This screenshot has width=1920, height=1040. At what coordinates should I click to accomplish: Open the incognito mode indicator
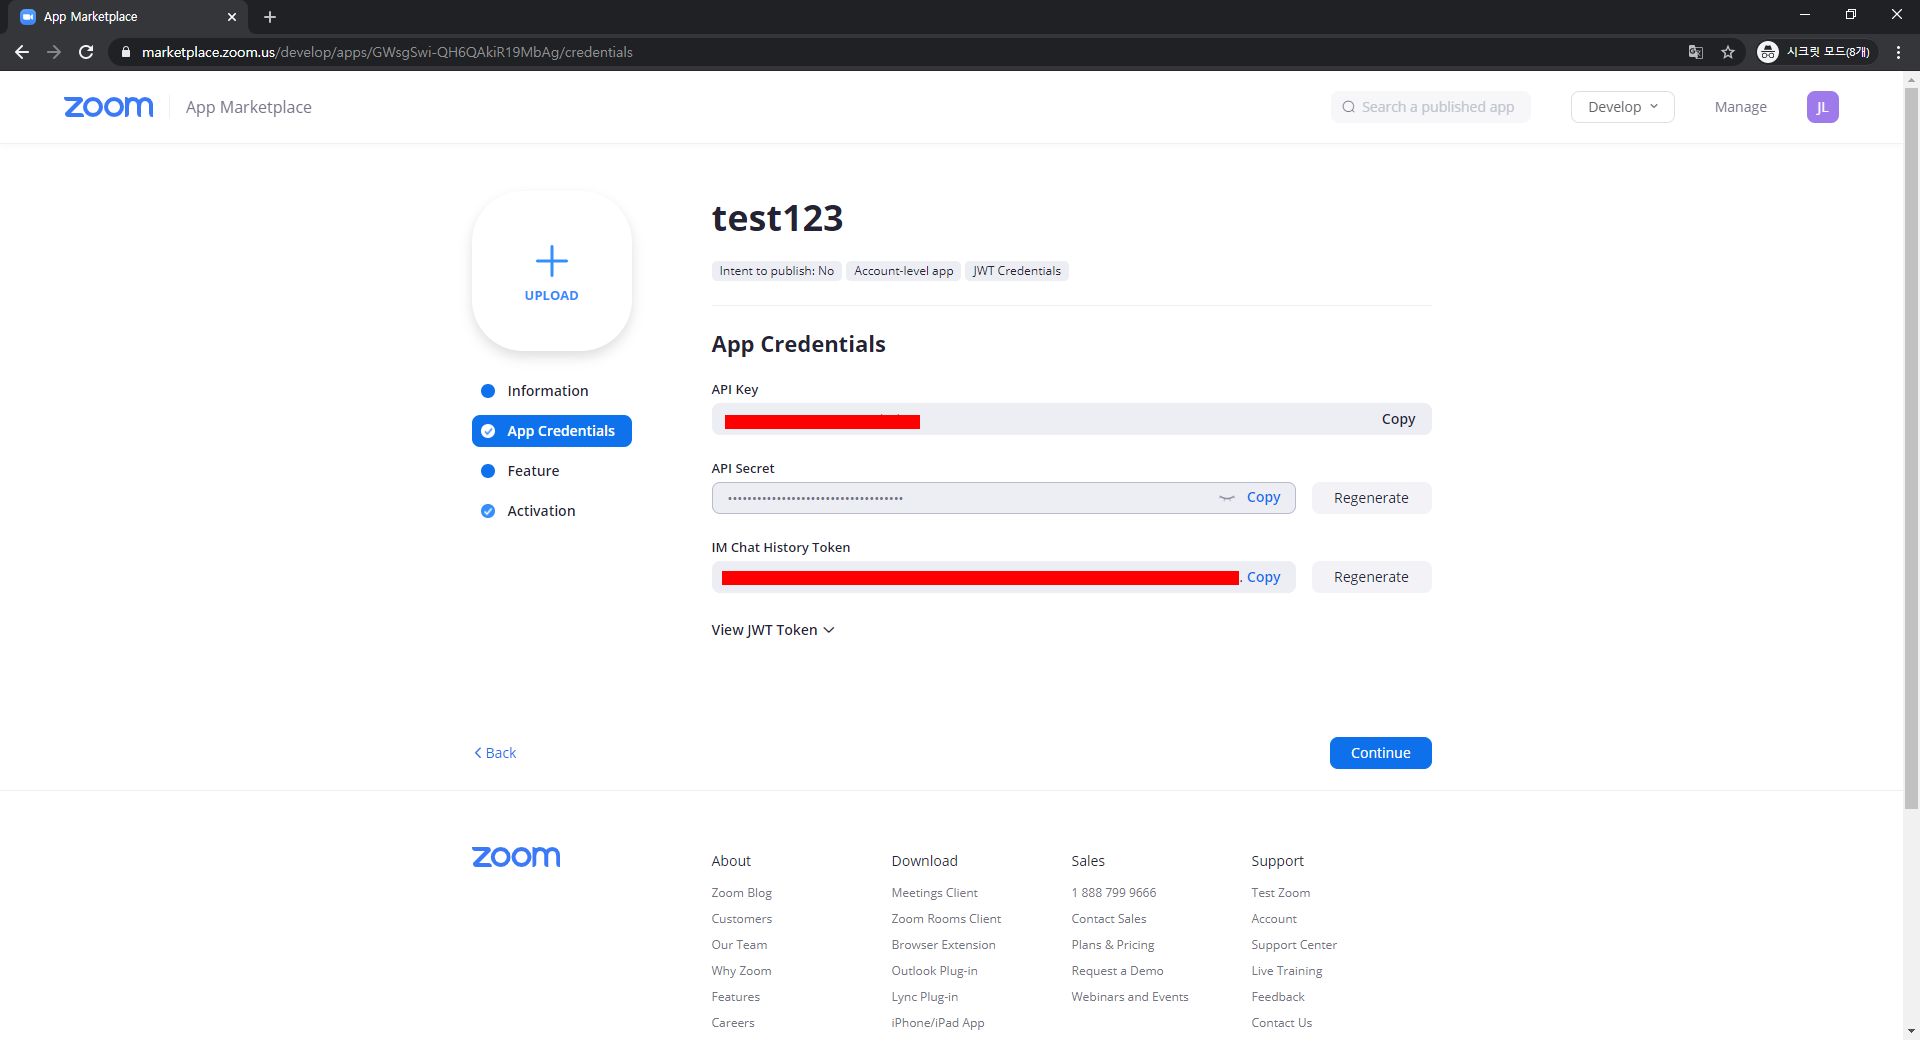click(x=1815, y=52)
